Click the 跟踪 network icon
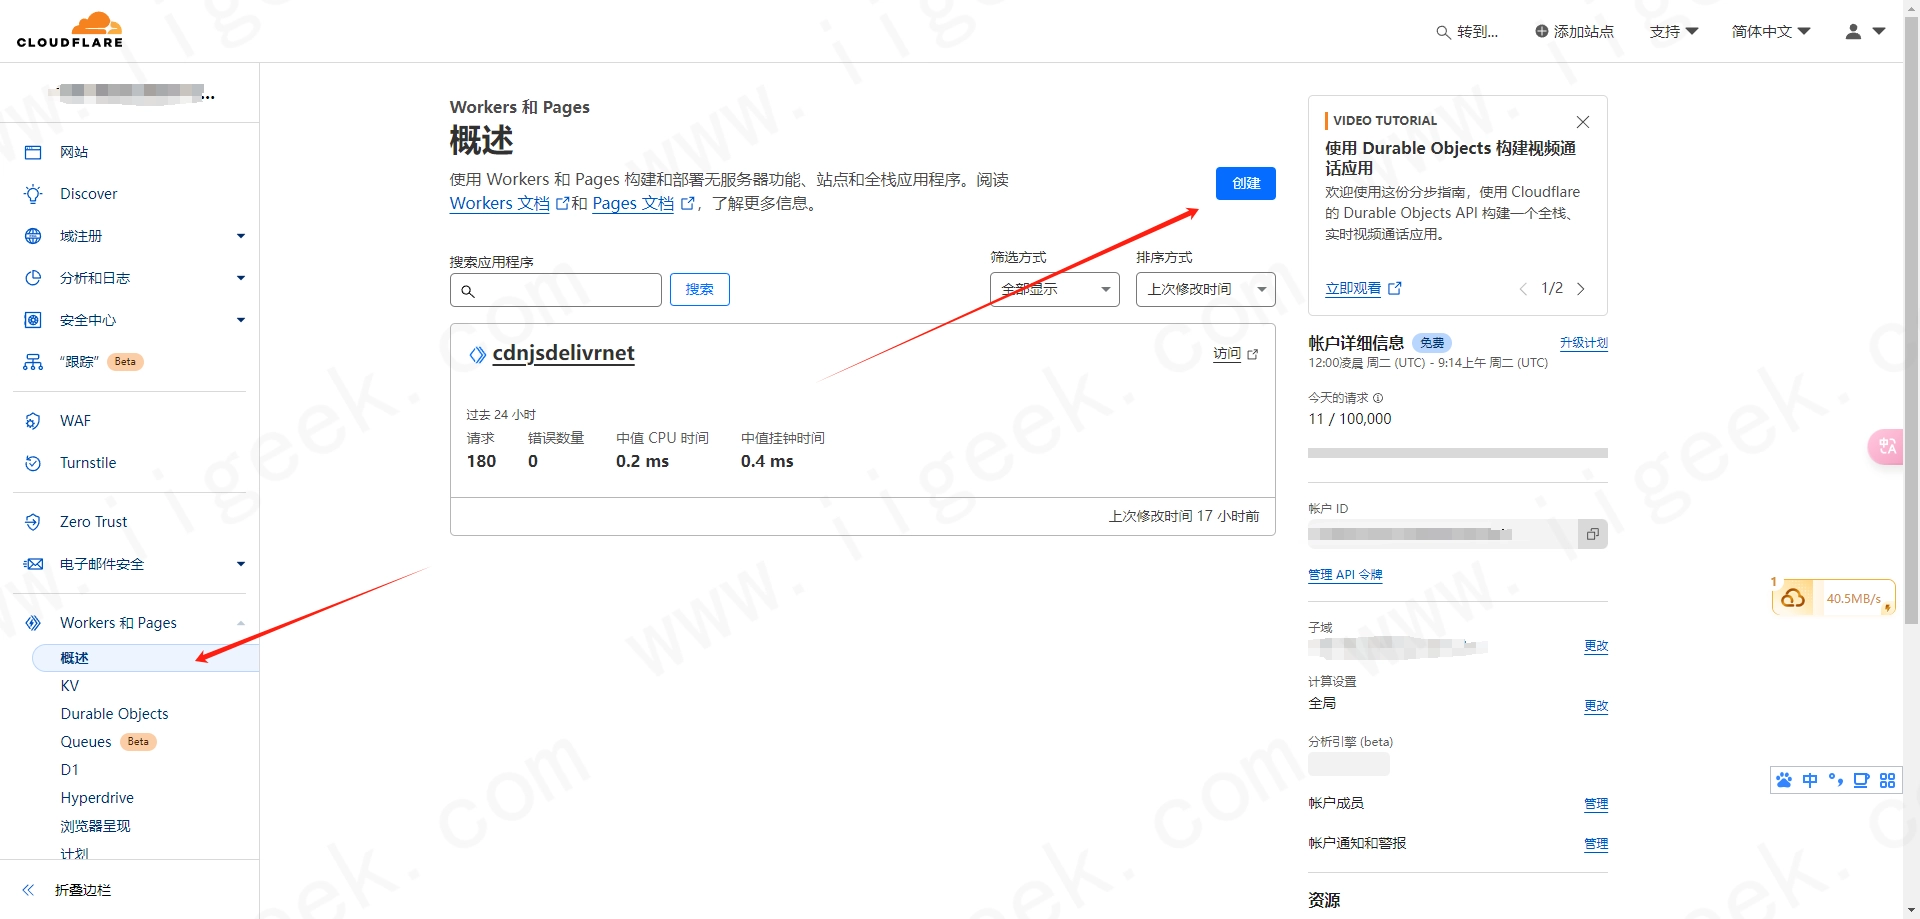 33,362
